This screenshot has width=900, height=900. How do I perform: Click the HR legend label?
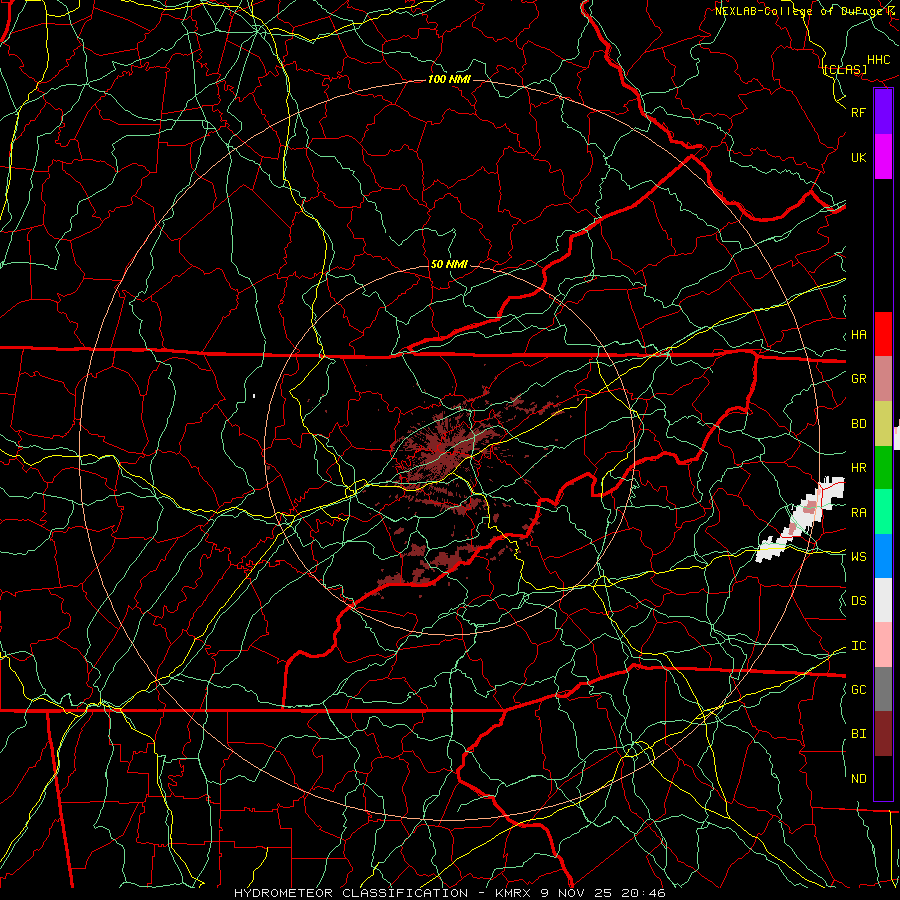(x=858, y=468)
